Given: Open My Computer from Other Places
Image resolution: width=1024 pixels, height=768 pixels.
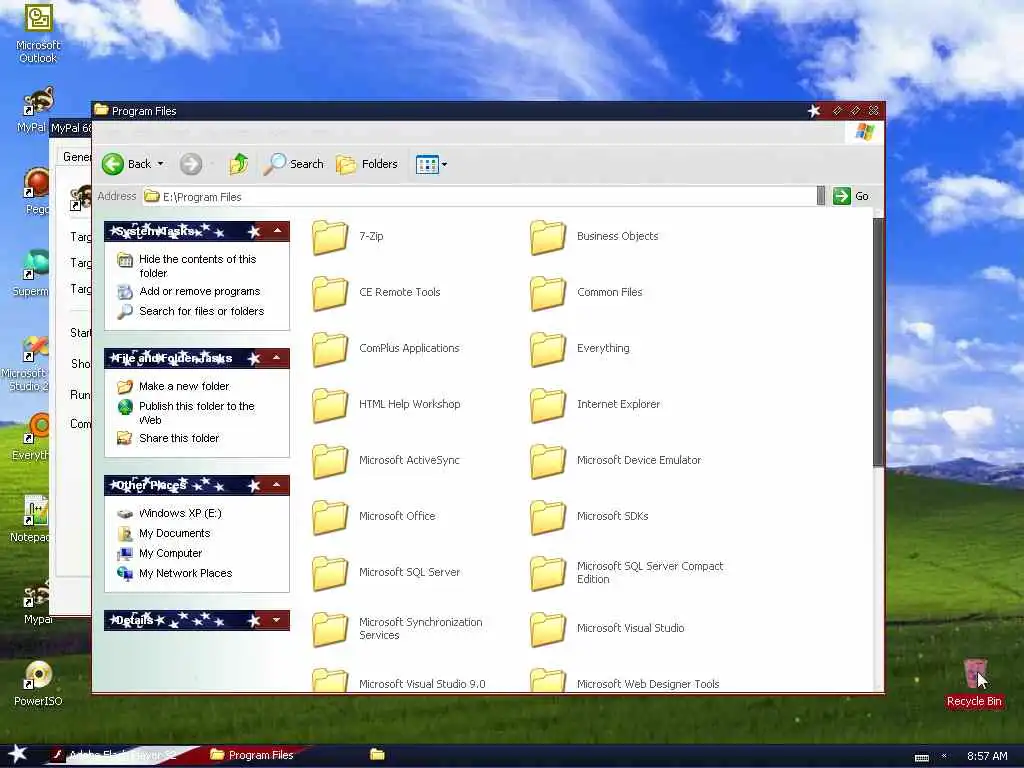Looking at the screenshot, I should click(x=170, y=553).
